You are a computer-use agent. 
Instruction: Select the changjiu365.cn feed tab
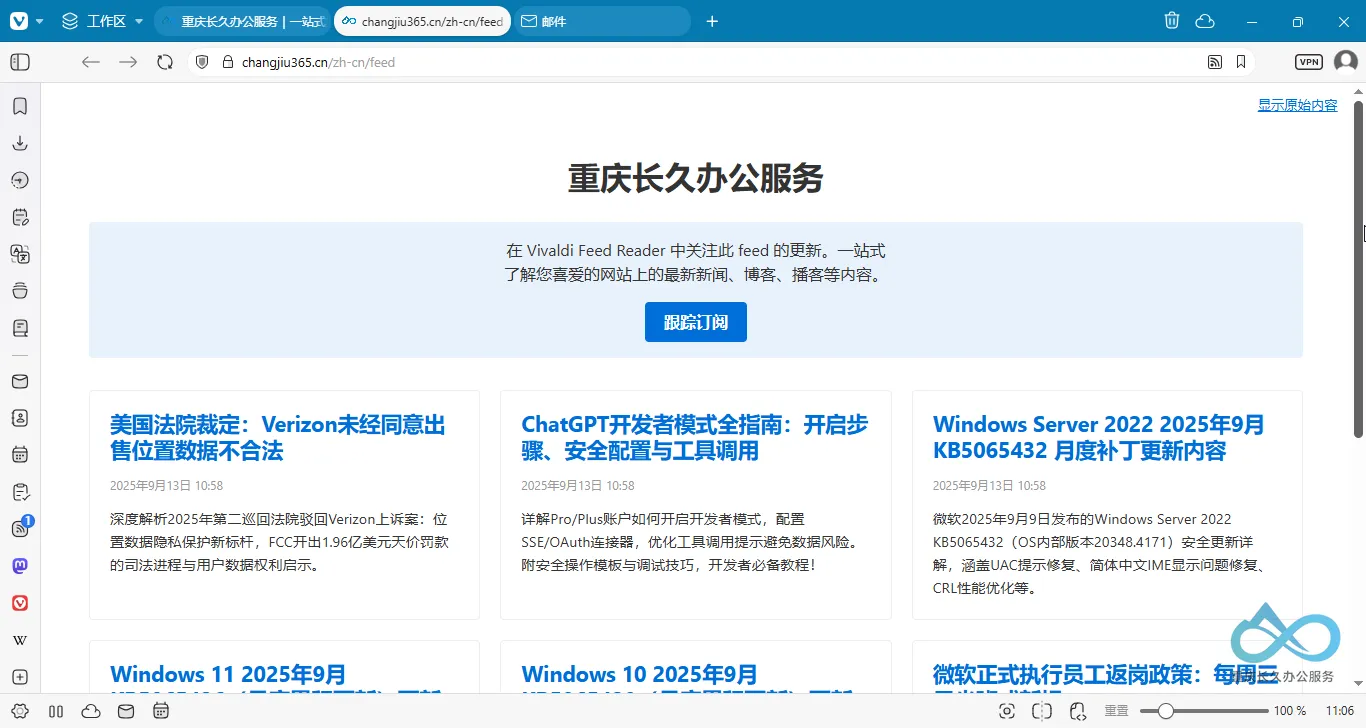(x=422, y=21)
